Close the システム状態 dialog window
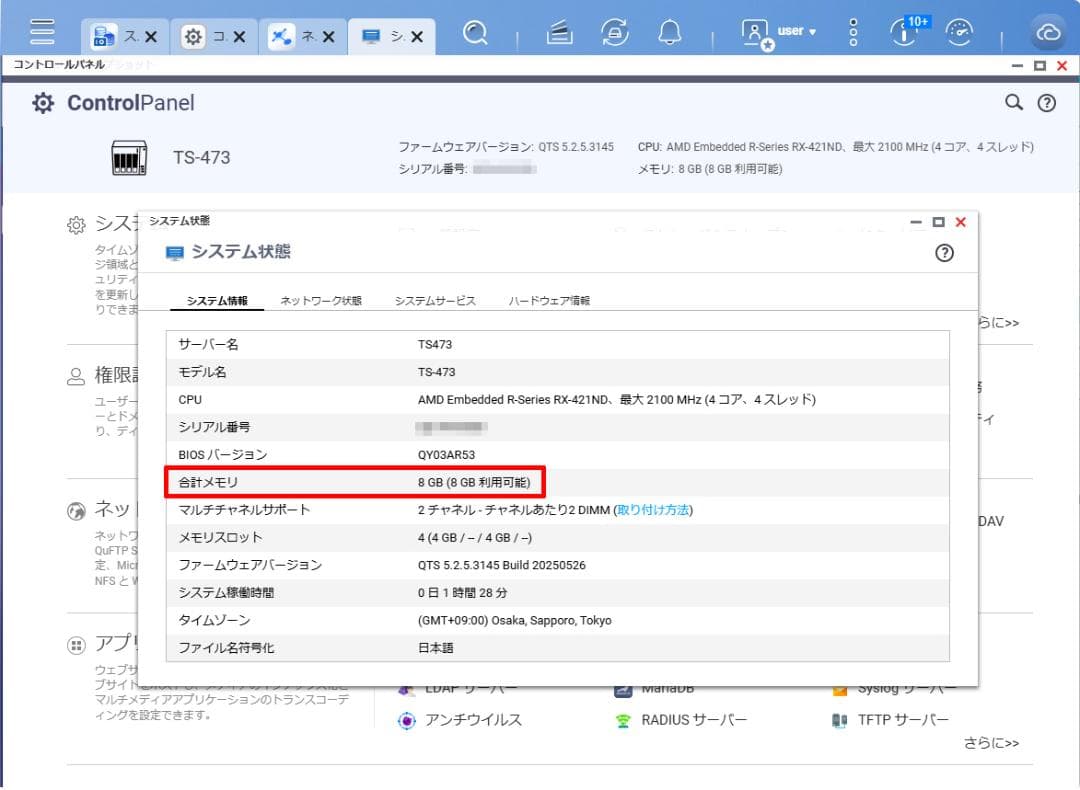The width and height of the screenshot is (1080, 790). coord(961,222)
